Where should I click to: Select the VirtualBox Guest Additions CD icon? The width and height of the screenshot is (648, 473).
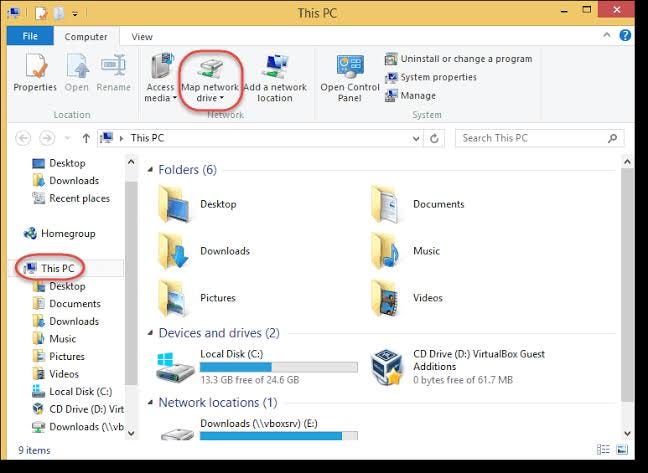pos(387,367)
